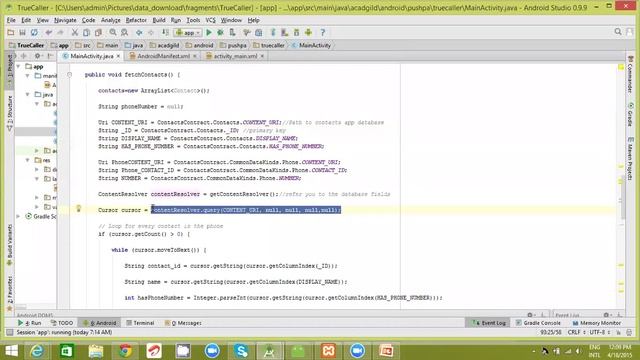Open Chrome from the taskbar
Image resolution: width=640 pixels, height=360 pixels.
coord(125,351)
